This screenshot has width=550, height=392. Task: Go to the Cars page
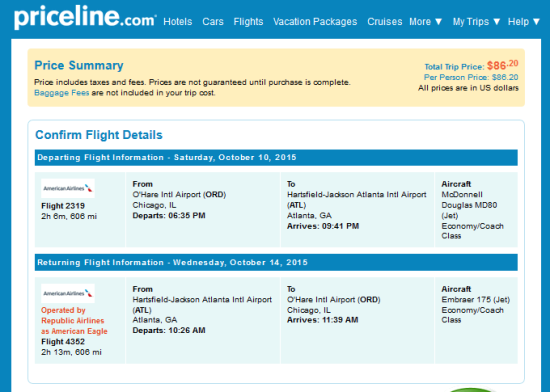[213, 22]
